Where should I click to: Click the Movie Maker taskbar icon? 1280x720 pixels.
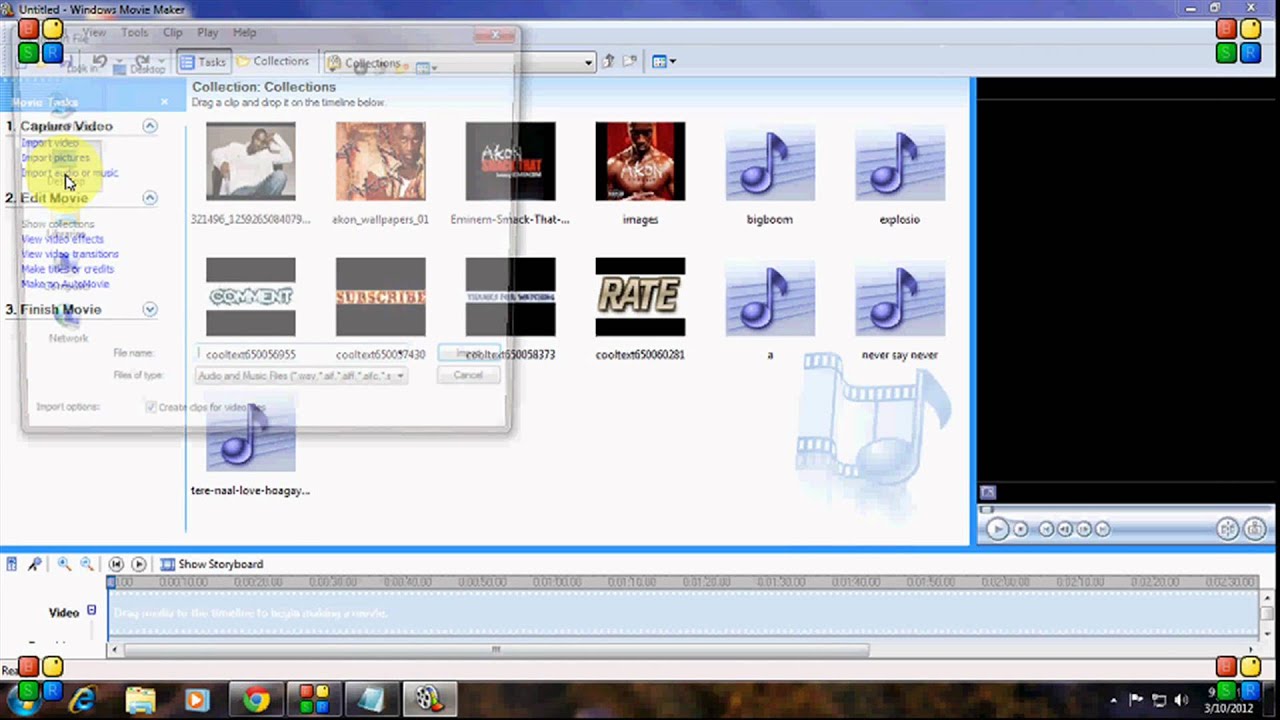click(x=430, y=699)
